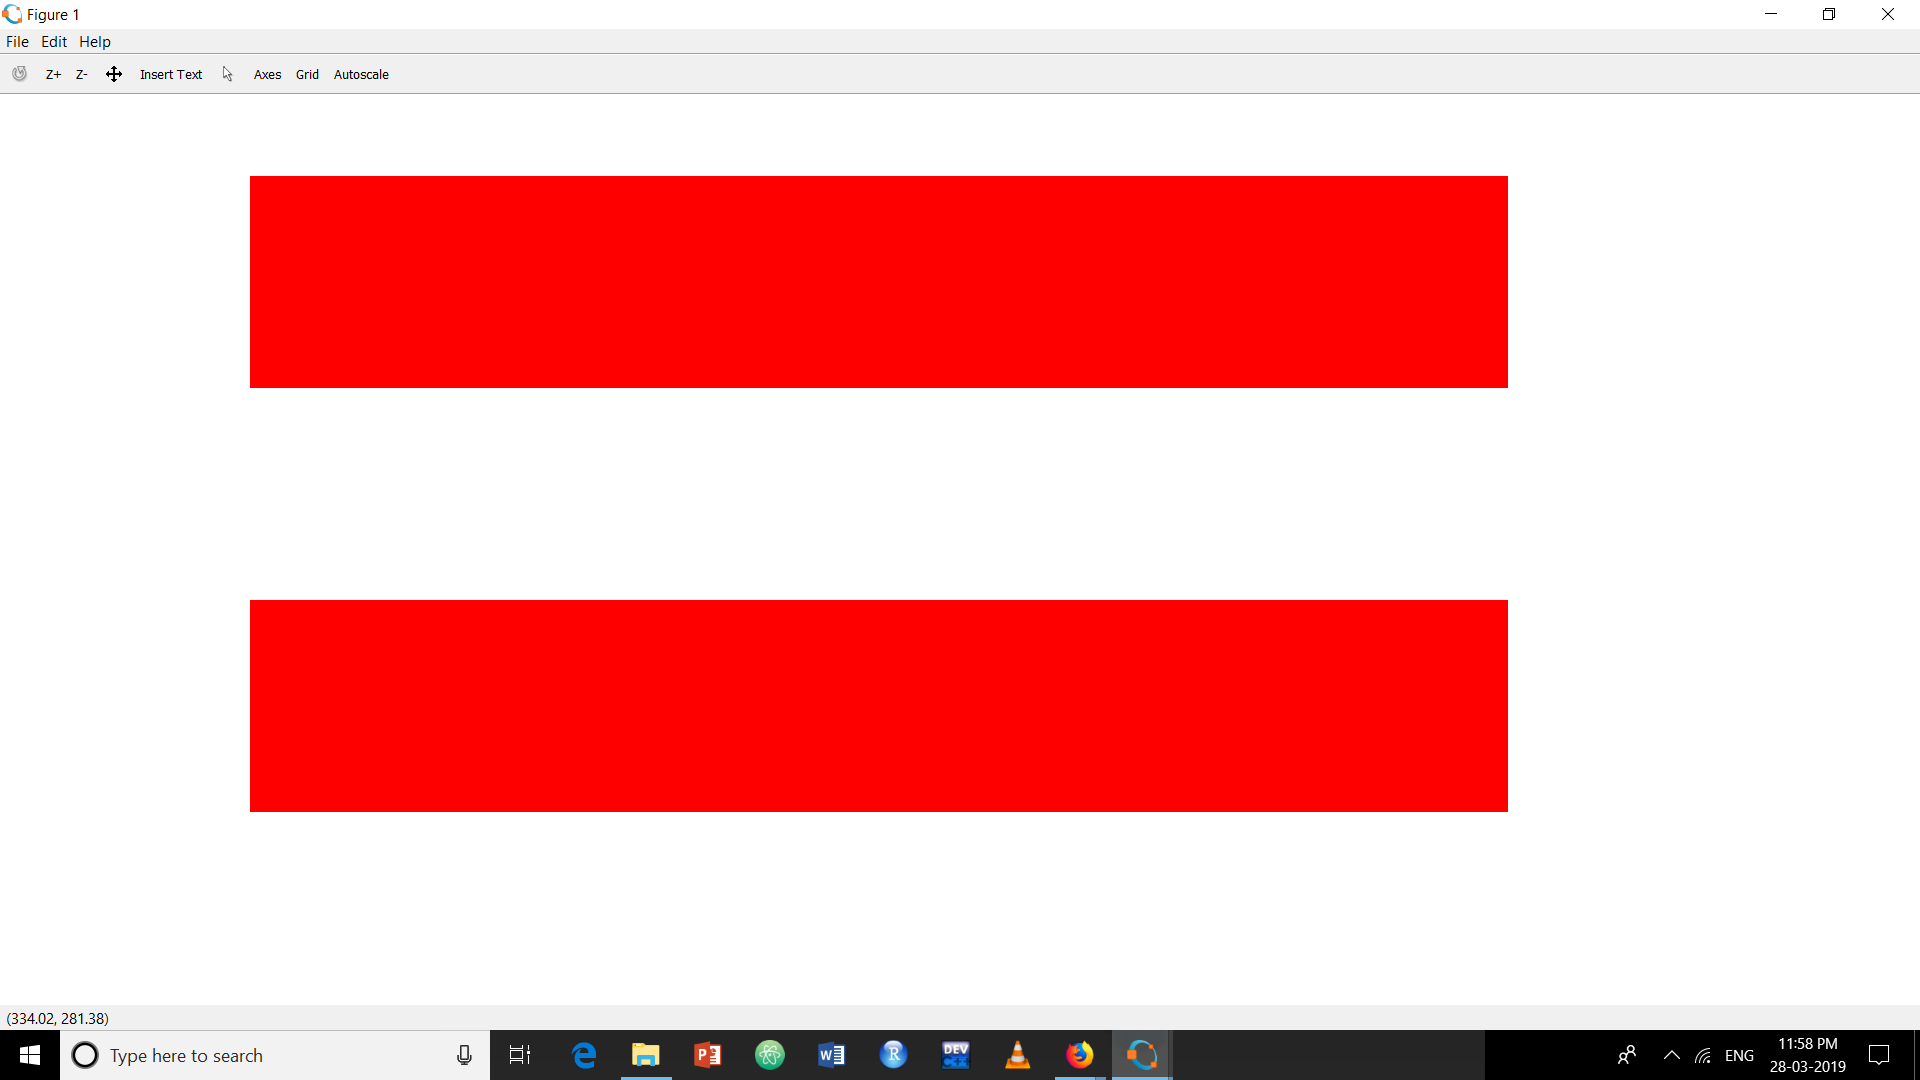Screen dimensions: 1920x1080
Task: Click the Pan/Move tool icon
Action: (x=113, y=74)
